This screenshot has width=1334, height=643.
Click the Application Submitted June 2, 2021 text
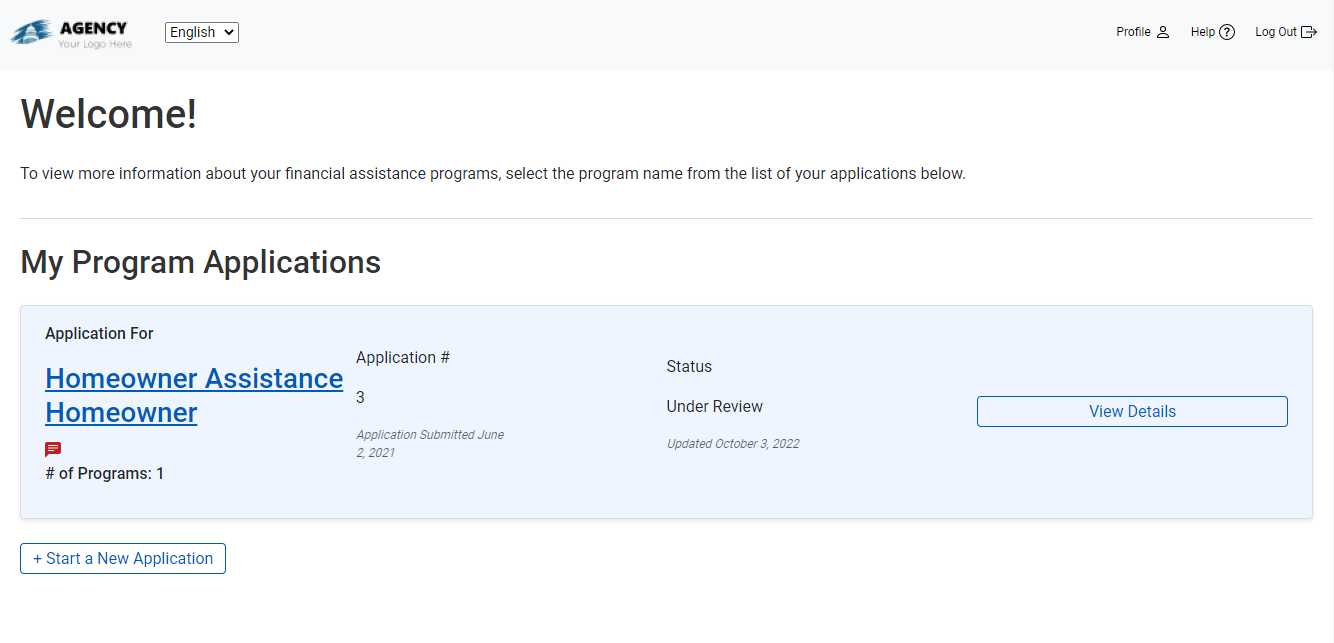click(430, 443)
